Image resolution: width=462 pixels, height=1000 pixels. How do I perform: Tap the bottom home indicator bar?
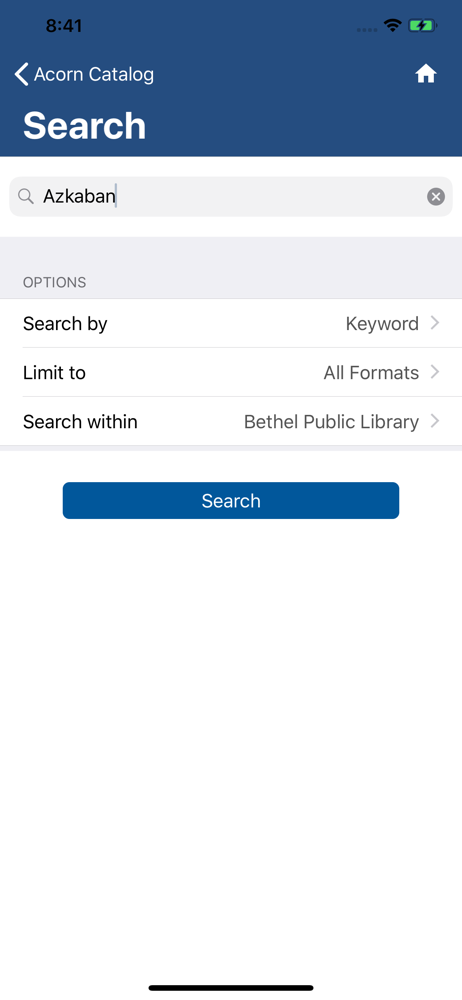click(231, 988)
